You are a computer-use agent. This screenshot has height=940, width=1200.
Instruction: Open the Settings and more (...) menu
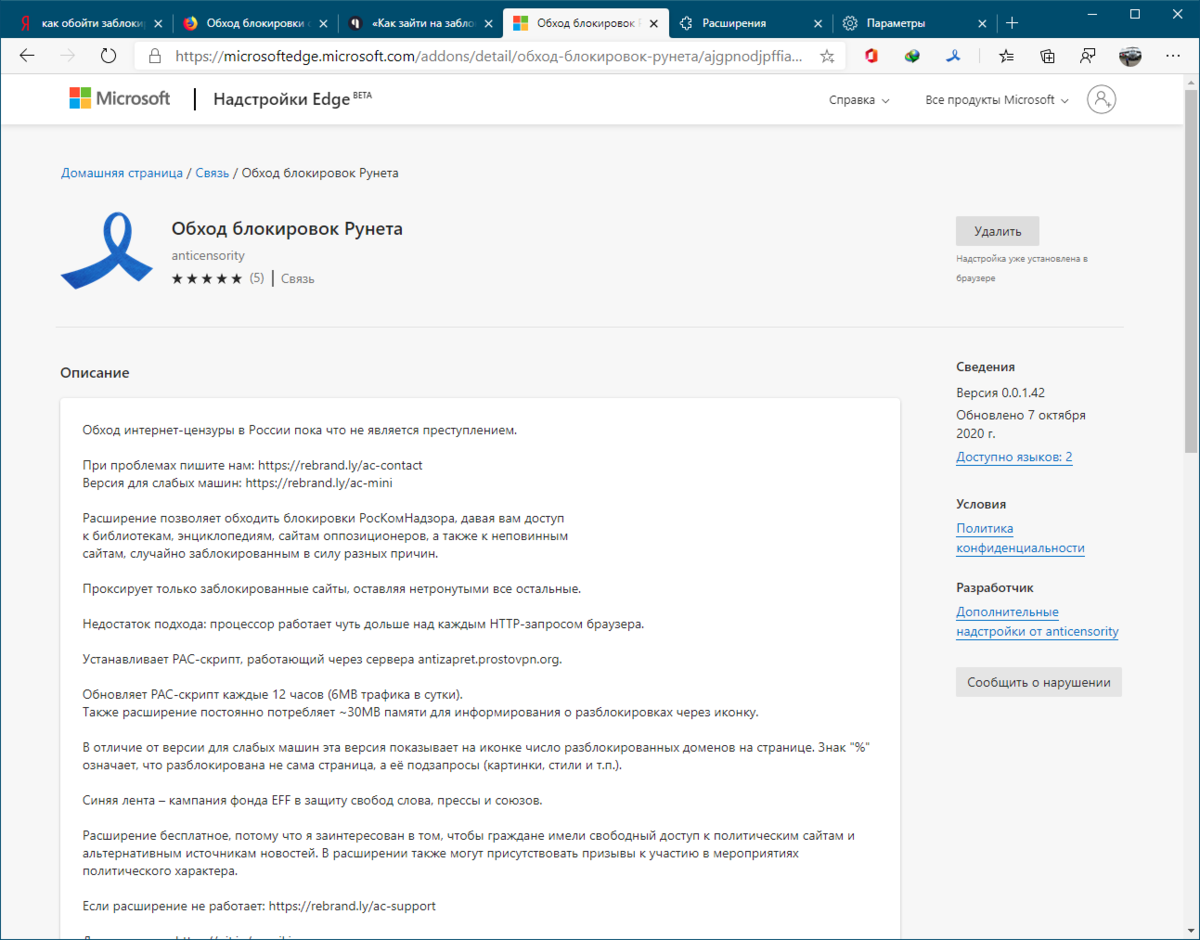[1172, 57]
